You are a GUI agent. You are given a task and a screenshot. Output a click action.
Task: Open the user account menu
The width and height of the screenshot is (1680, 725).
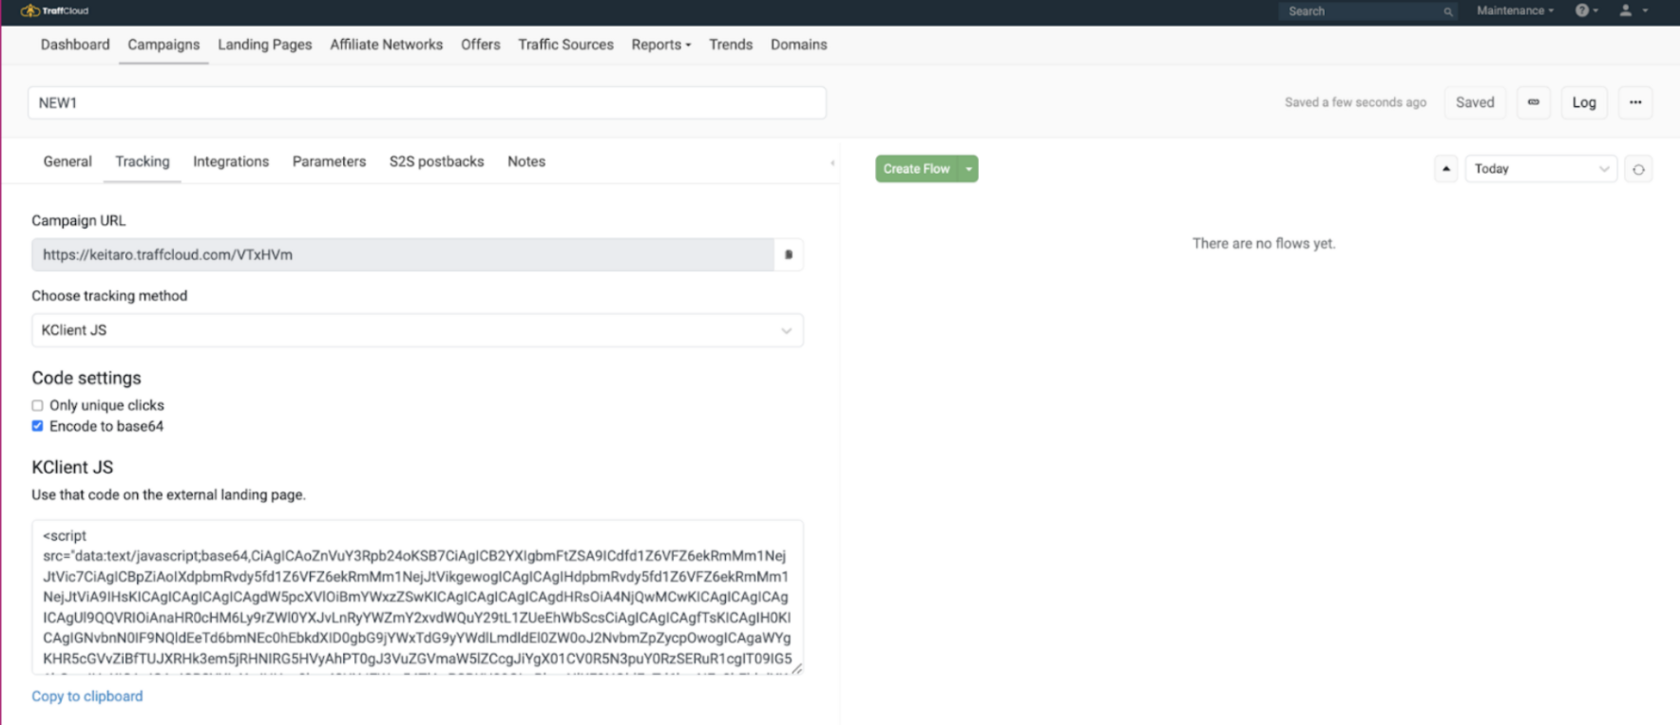(1632, 10)
